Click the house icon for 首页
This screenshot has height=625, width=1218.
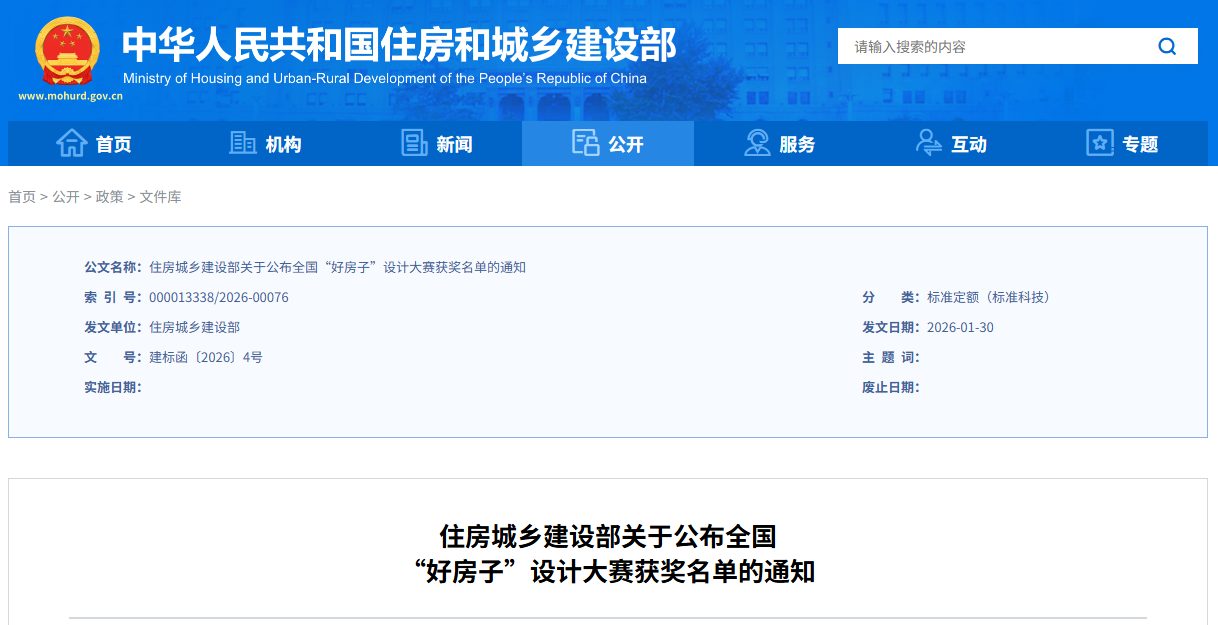pyautogui.click(x=71, y=144)
